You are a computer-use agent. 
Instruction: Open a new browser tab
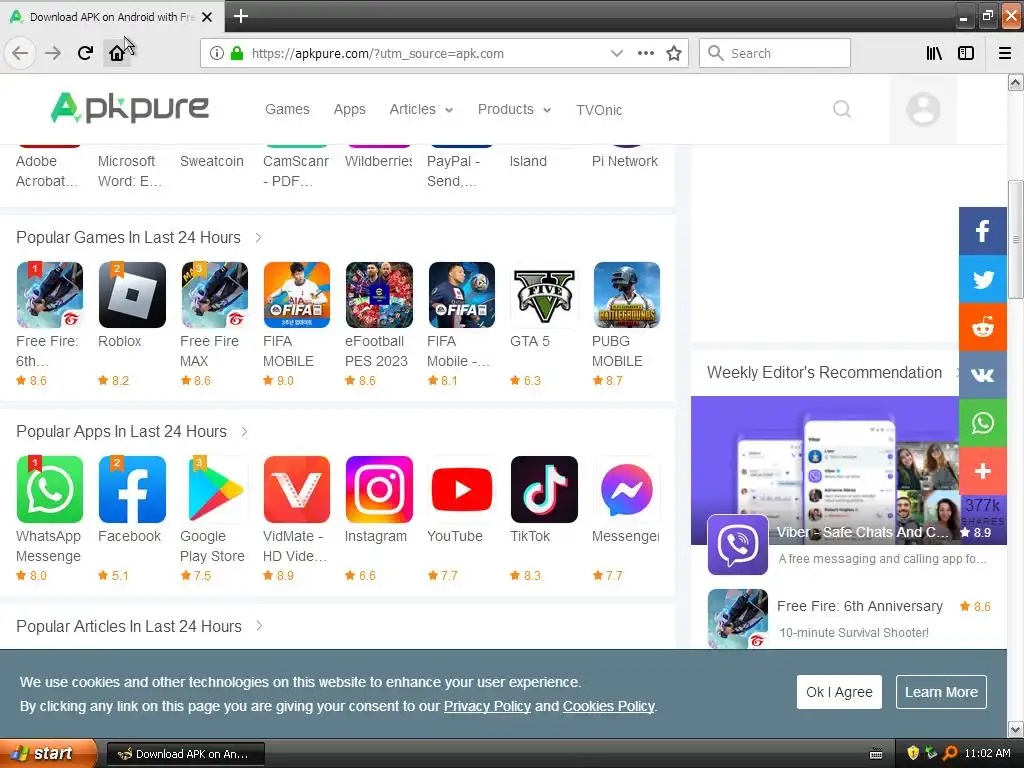click(x=240, y=16)
